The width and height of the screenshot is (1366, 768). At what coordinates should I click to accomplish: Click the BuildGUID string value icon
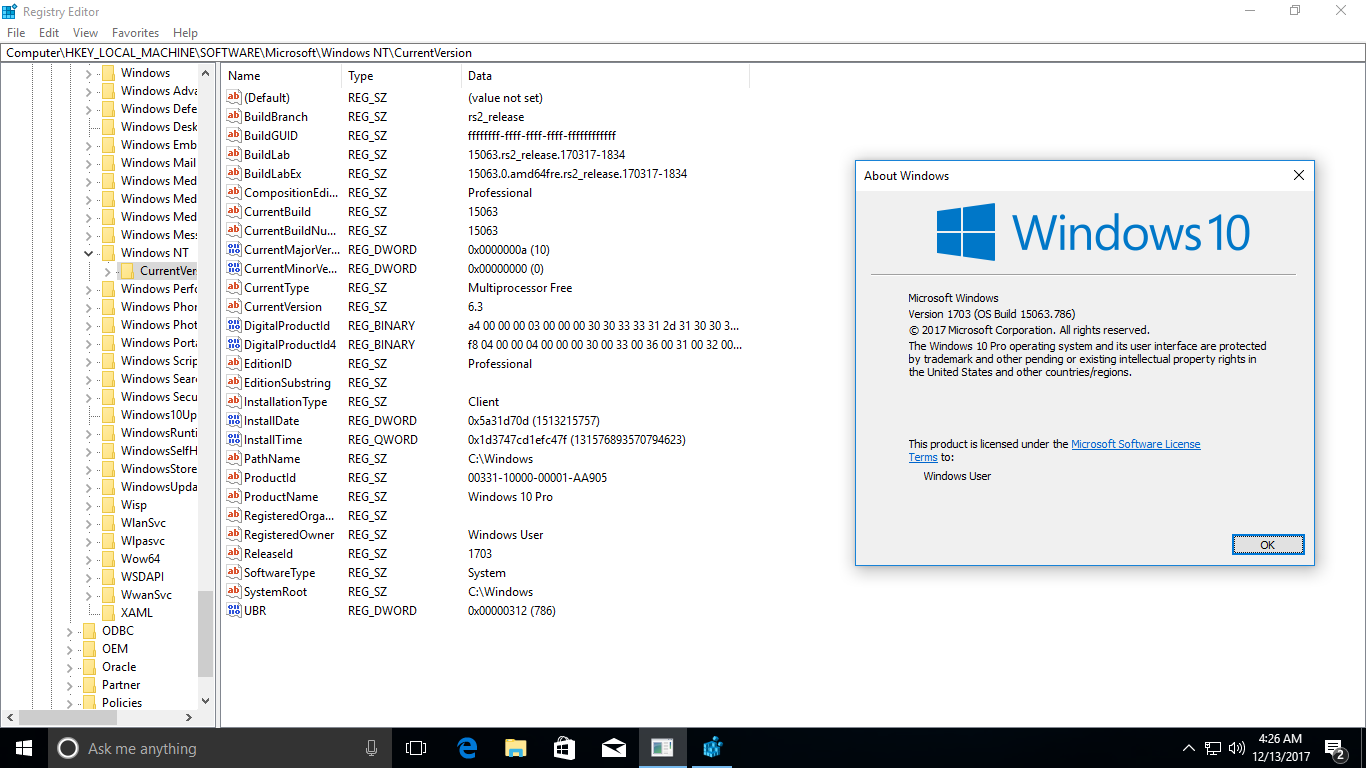click(x=234, y=136)
